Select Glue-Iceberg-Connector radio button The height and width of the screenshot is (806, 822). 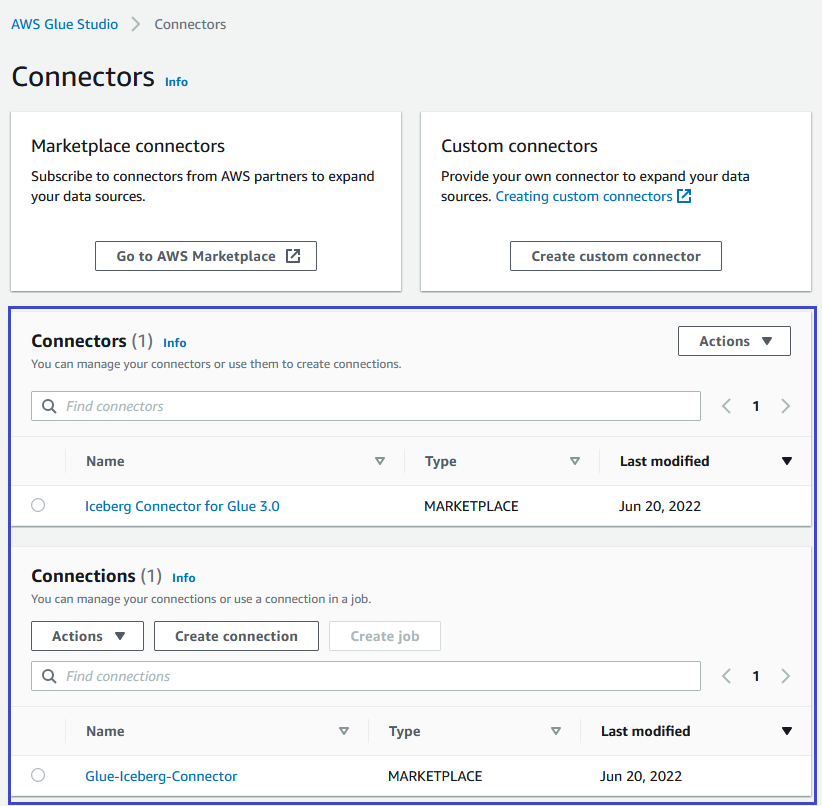pyautogui.click(x=38, y=775)
